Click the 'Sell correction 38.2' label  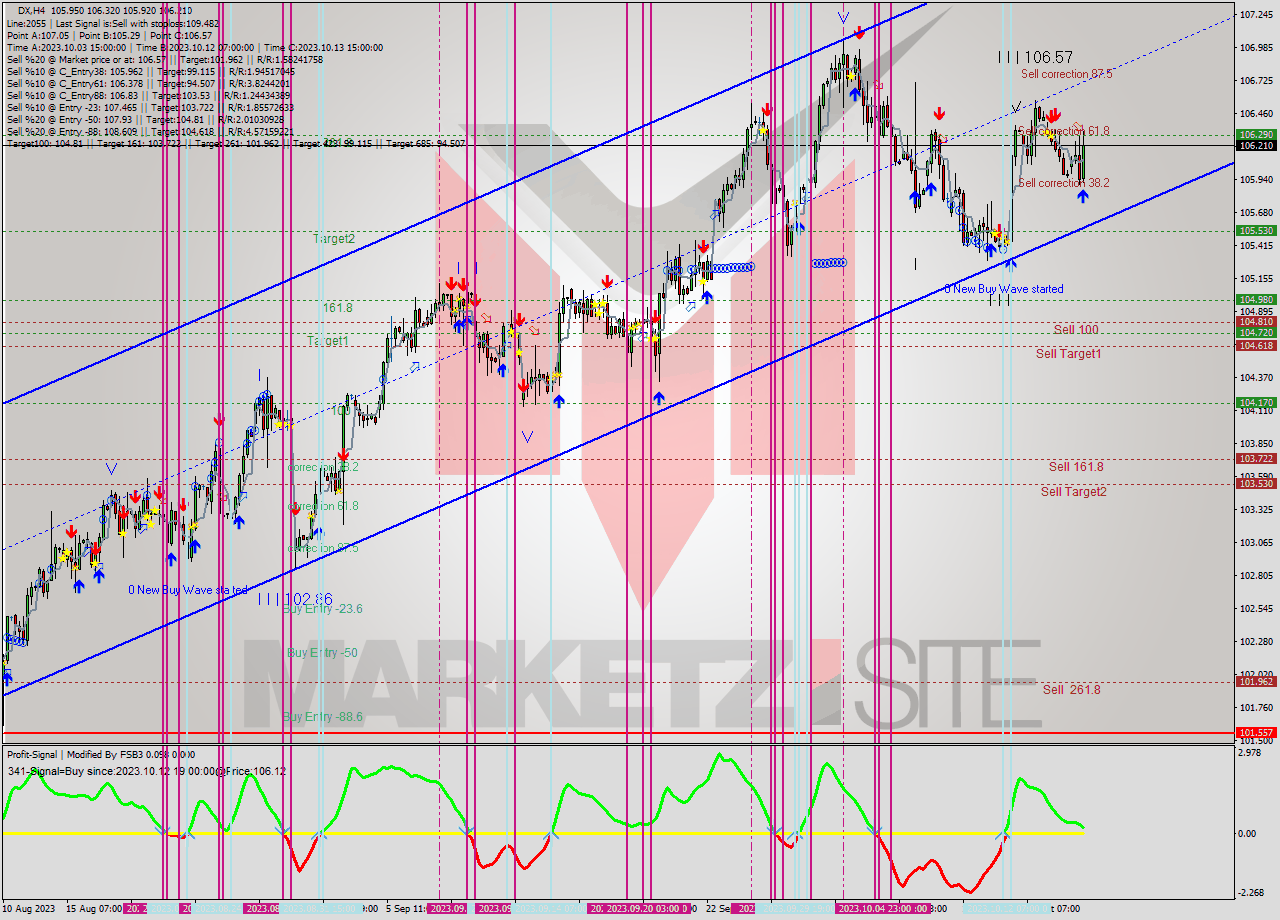coord(1064,183)
